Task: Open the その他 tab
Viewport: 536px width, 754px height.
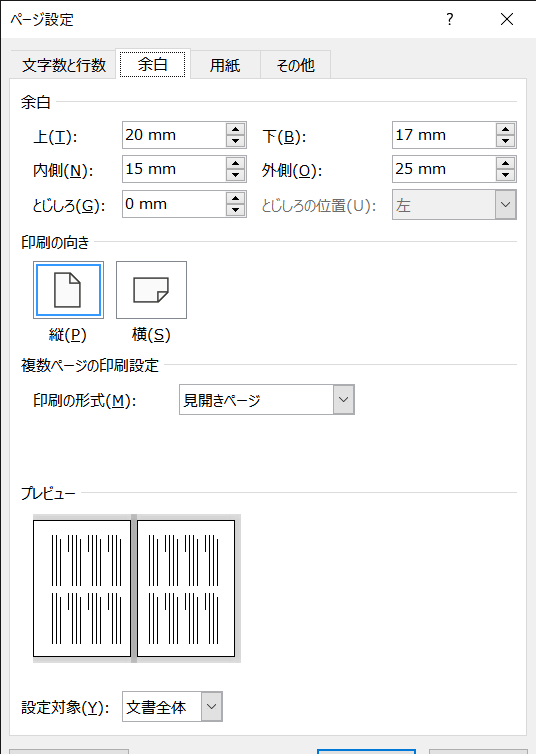Action: [x=295, y=65]
